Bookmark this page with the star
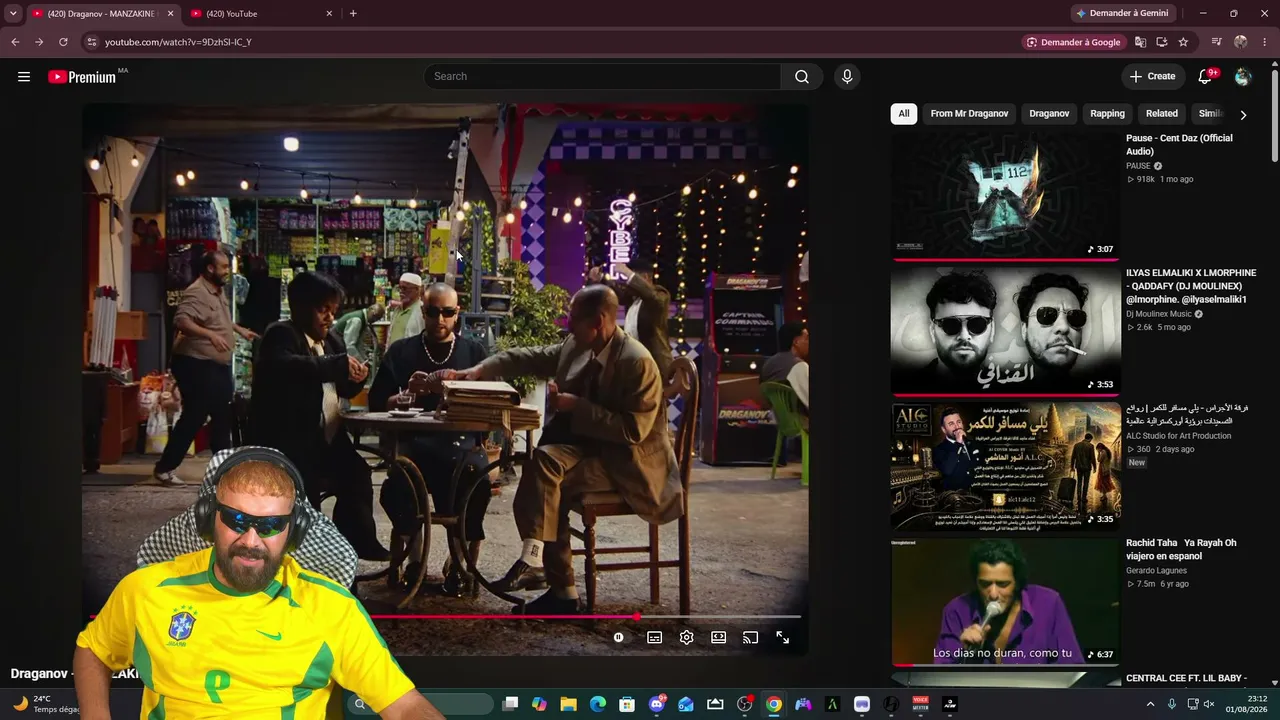 [1183, 42]
